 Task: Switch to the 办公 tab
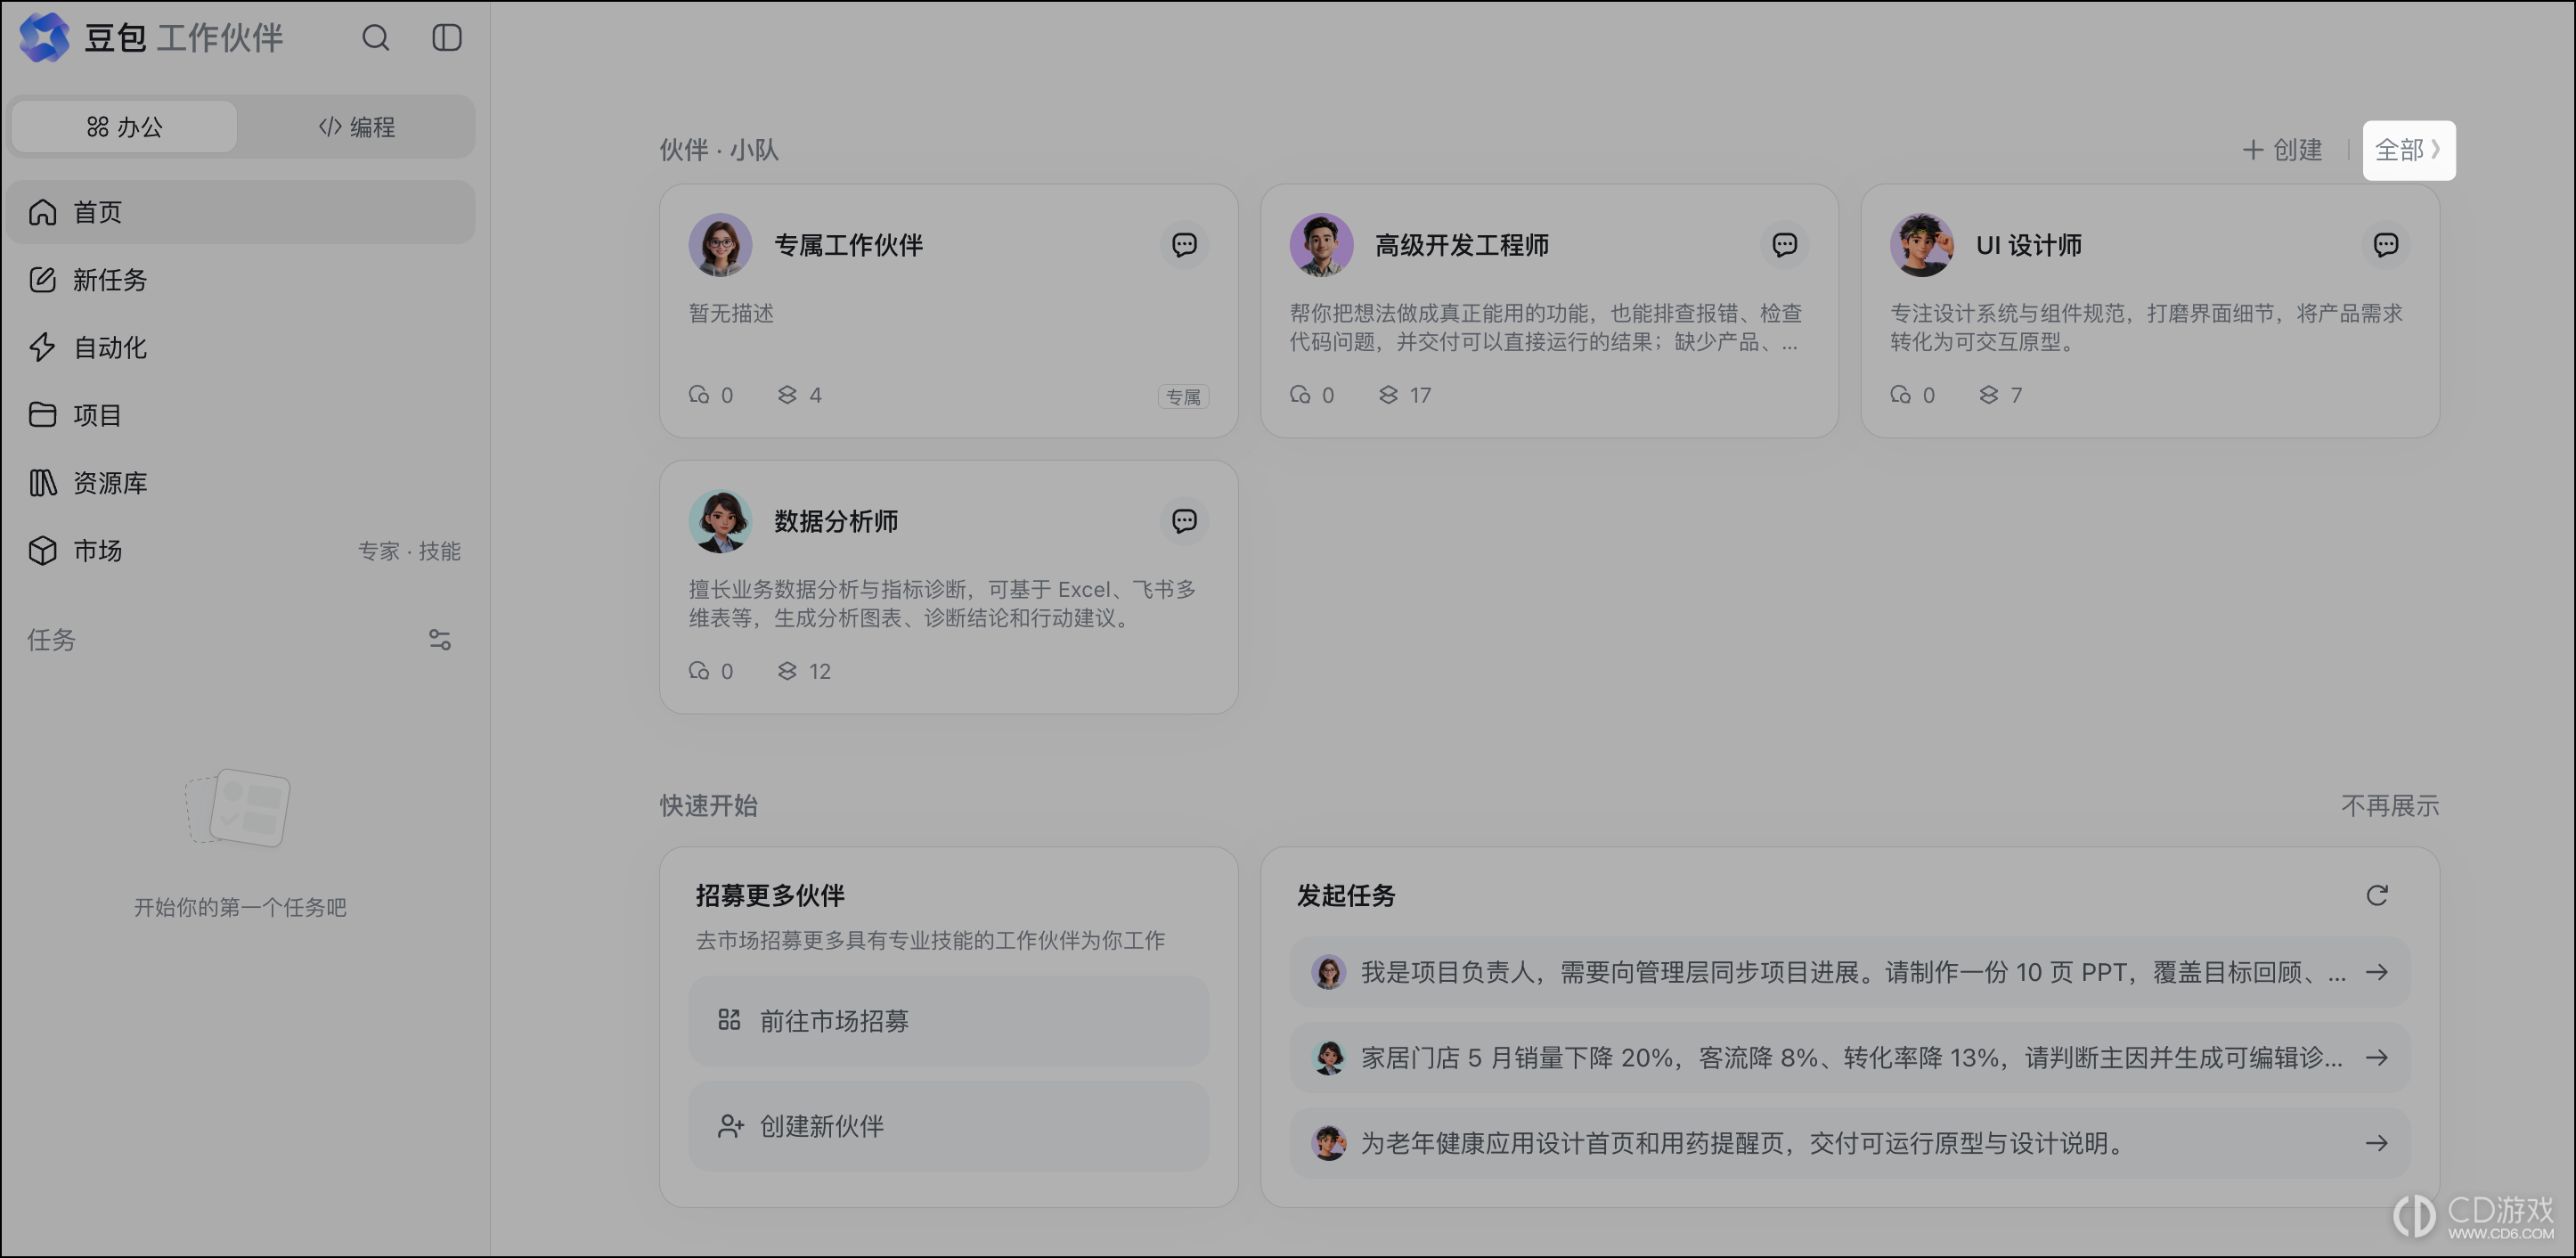tap(124, 127)
